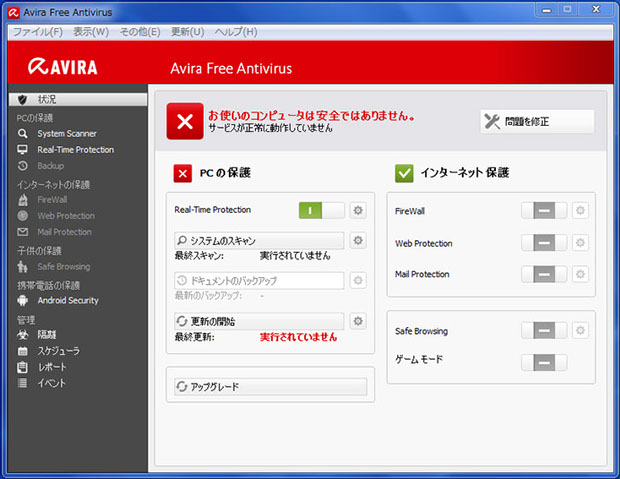
Task: Click the Avira logo in the banner
Action: [62, 67]
